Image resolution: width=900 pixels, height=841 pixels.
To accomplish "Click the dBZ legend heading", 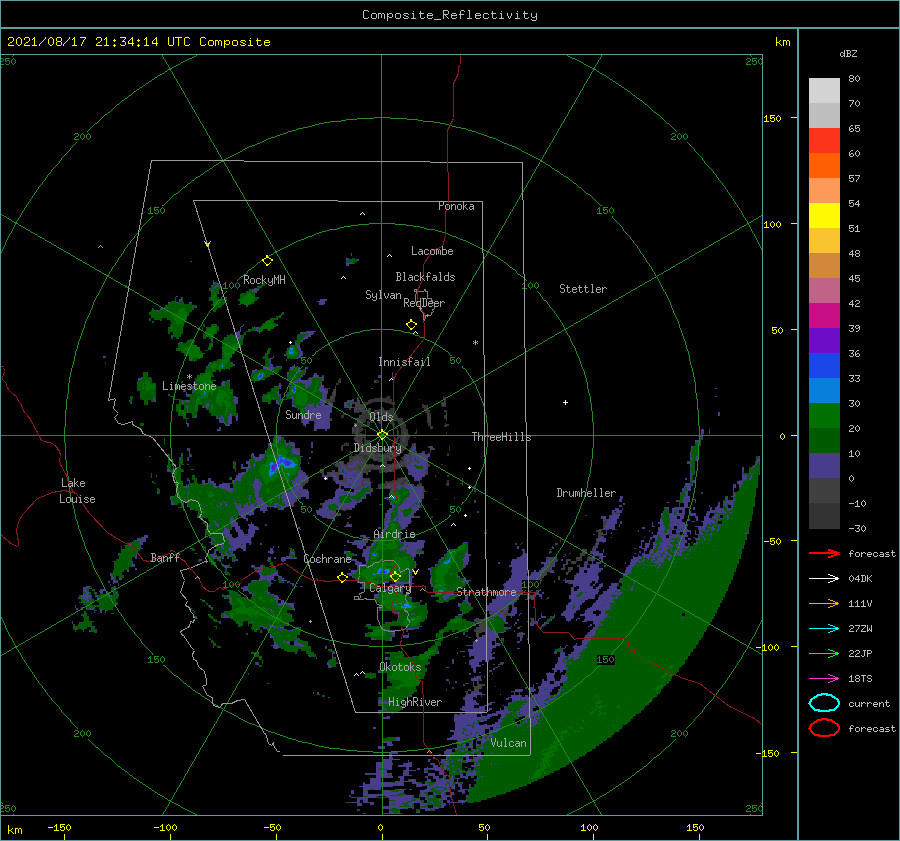I will 848,53.
